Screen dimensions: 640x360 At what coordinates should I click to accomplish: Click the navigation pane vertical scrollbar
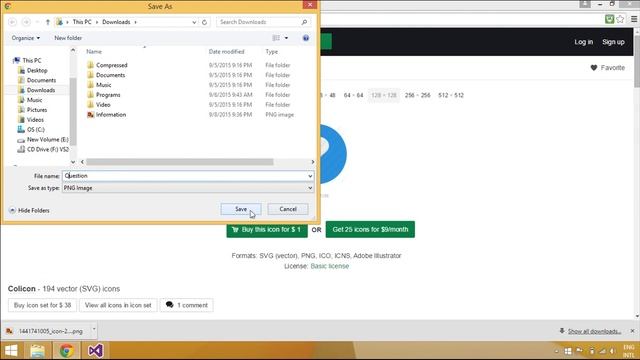(73, 111)
